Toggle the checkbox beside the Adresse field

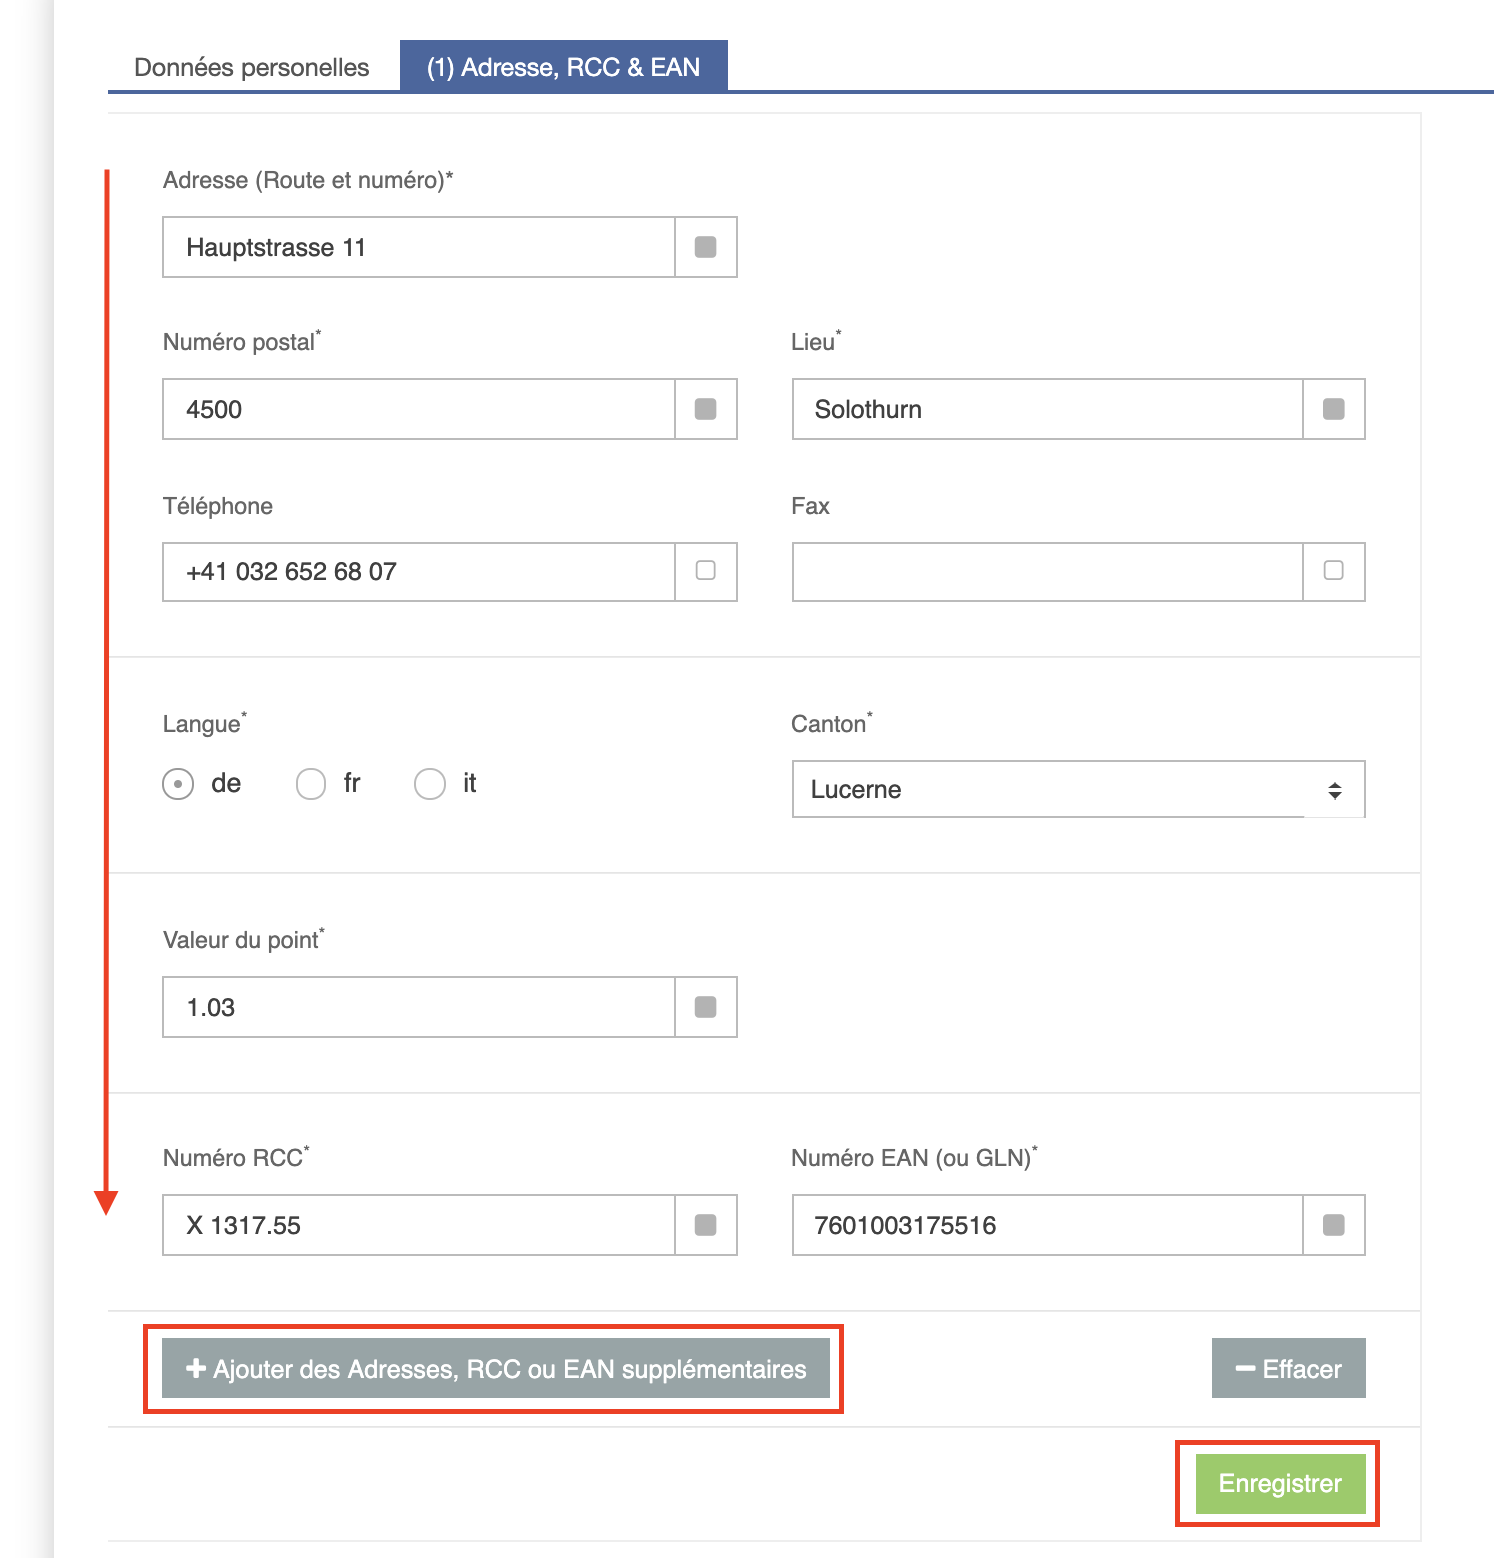705,247
